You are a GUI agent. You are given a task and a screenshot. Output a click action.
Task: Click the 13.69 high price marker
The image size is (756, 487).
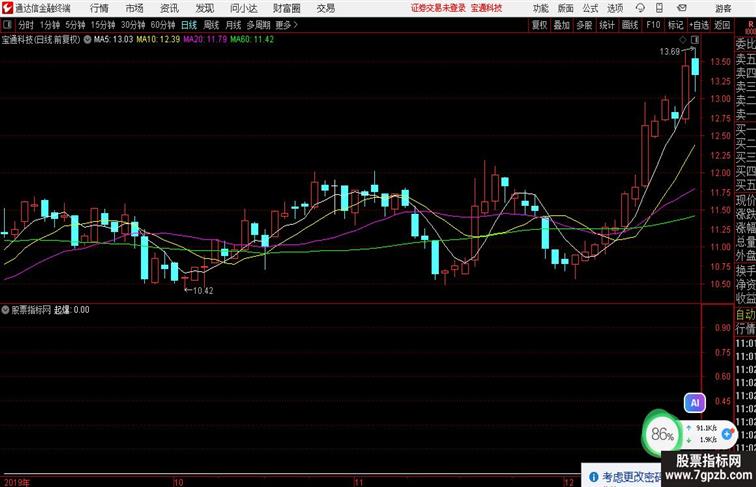coord(670,52)
